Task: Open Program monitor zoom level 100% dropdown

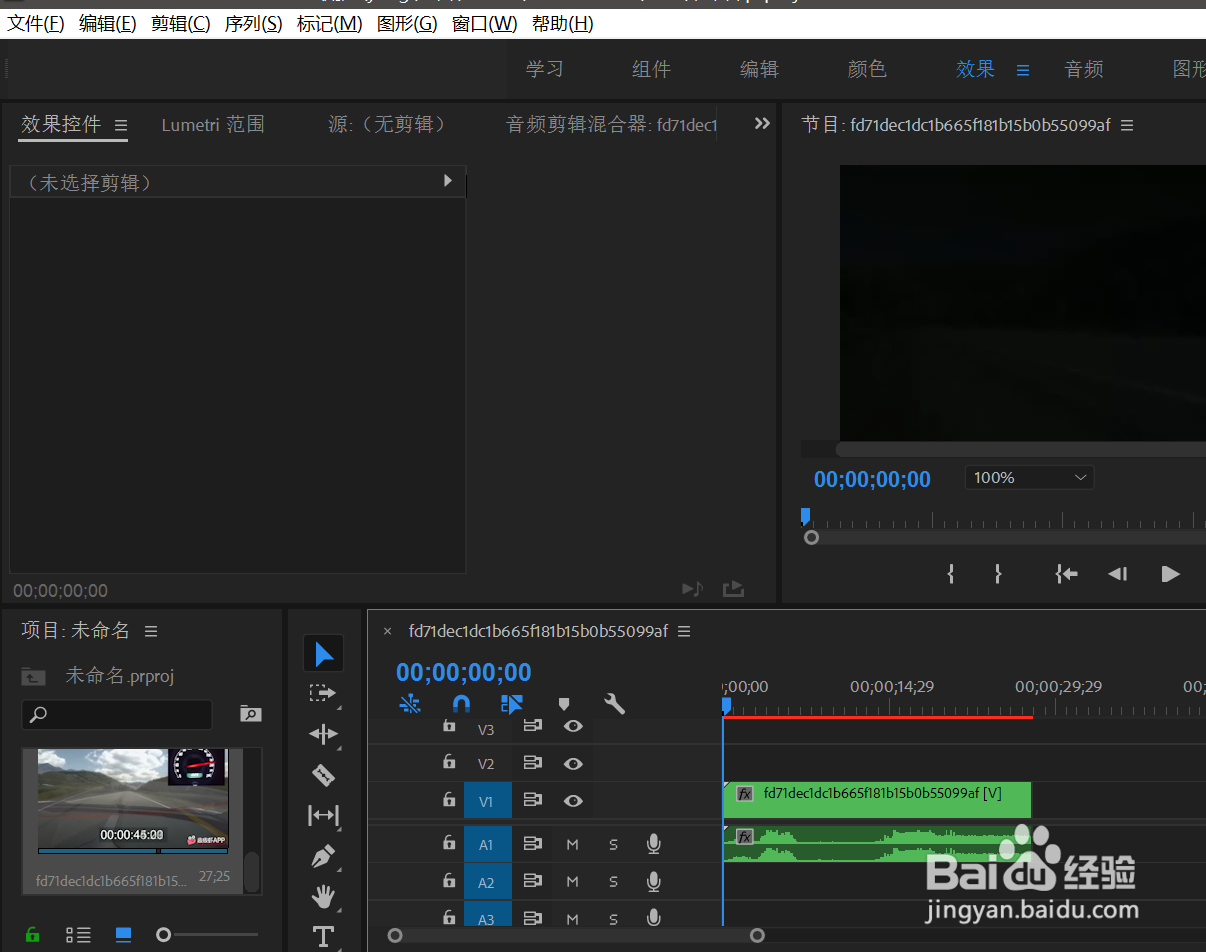Action: pos(1029,478)
